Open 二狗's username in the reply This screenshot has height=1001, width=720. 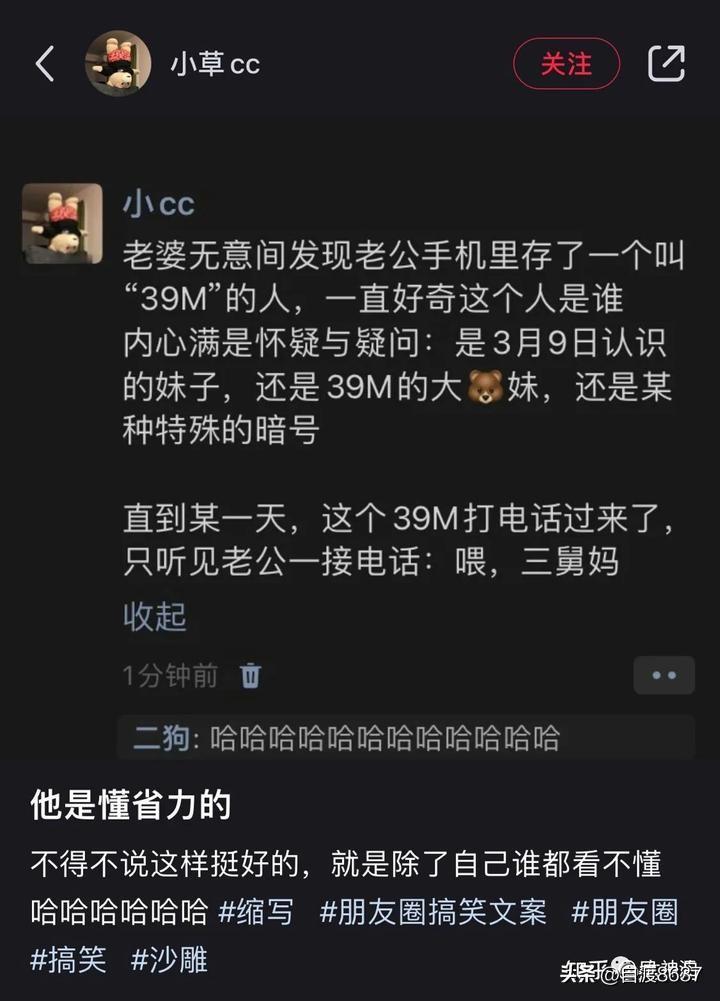coord(161,738)
